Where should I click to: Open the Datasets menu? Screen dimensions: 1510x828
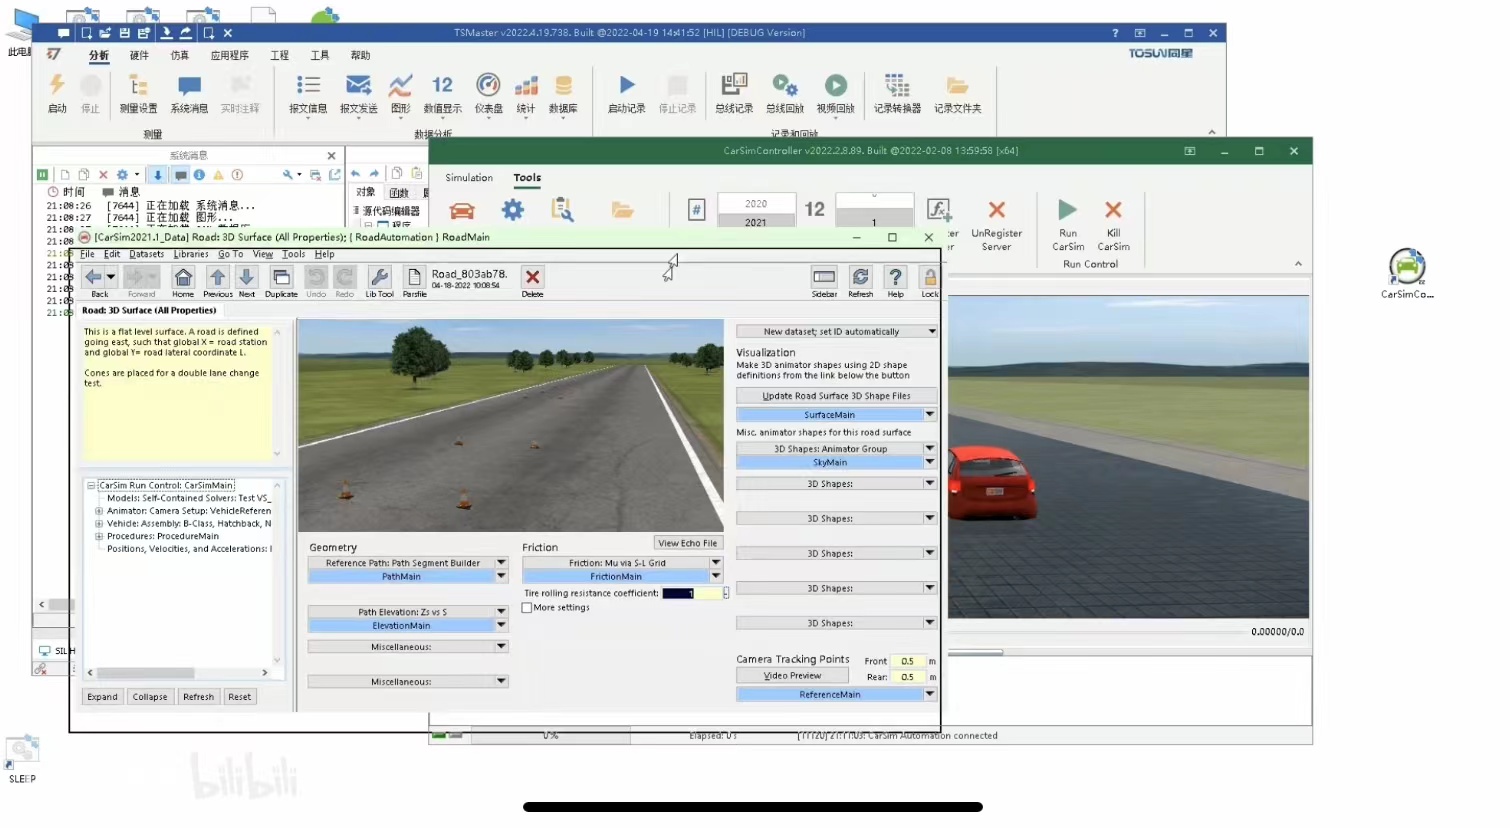coord(146,254)
